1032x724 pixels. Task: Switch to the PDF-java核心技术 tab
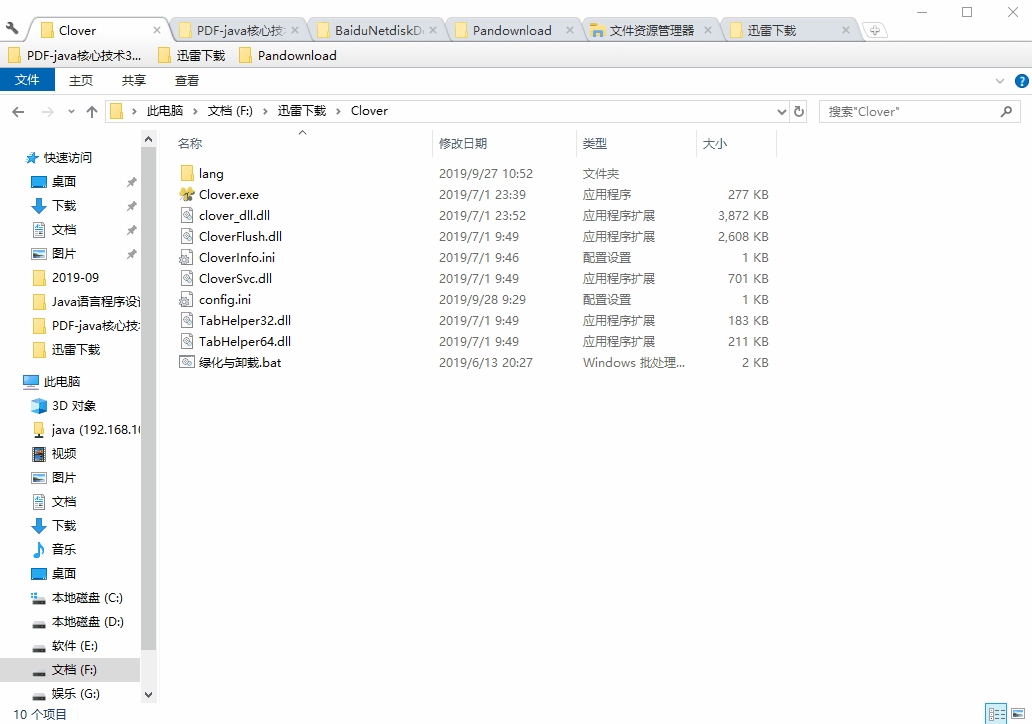239,30
